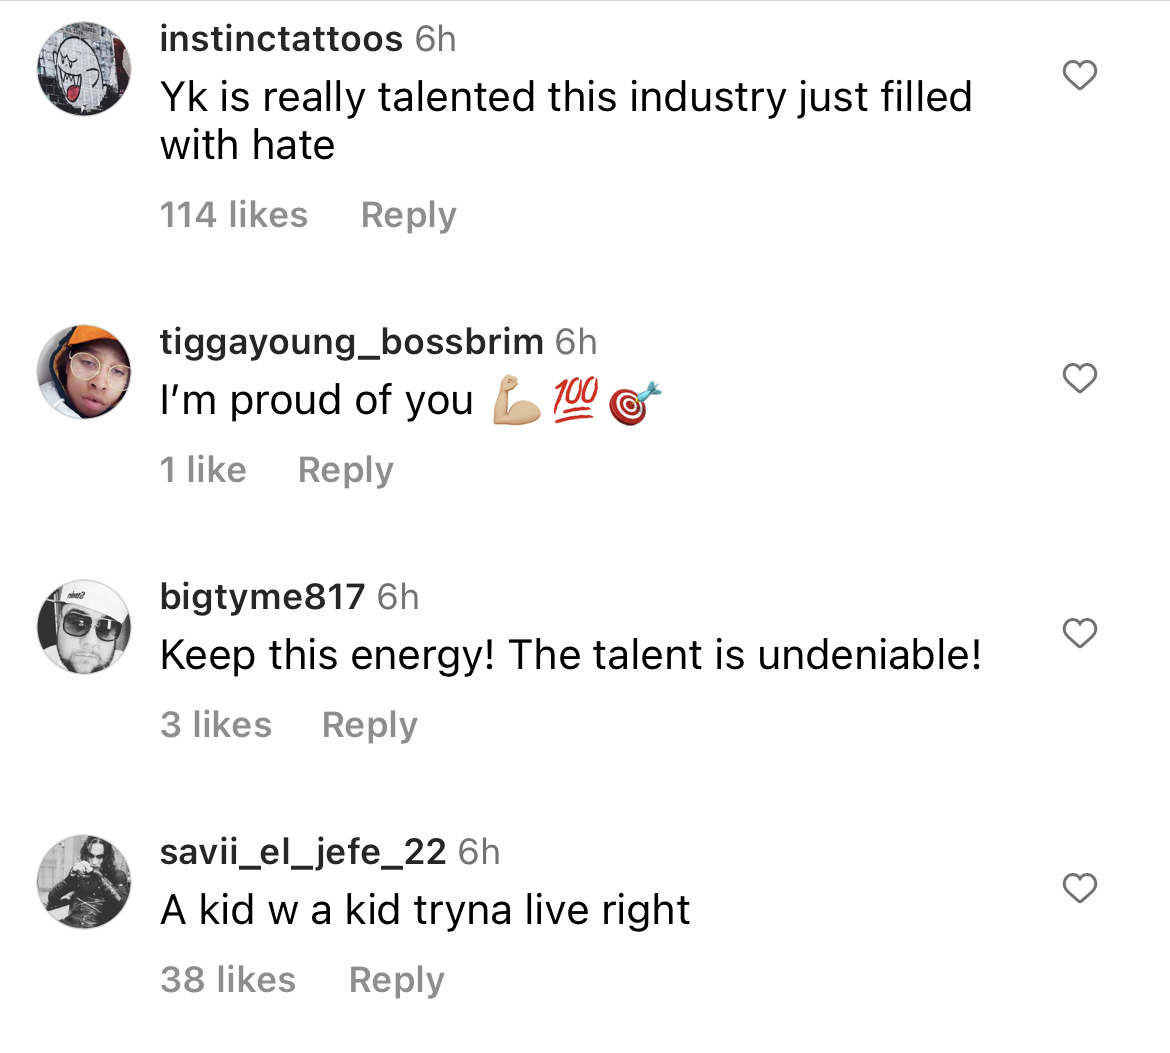This screenshot has height=1053, width=1170.
Task: Unlike instinctattoos' comment by tapping its heart
Action: click(x=1079, y=74)
